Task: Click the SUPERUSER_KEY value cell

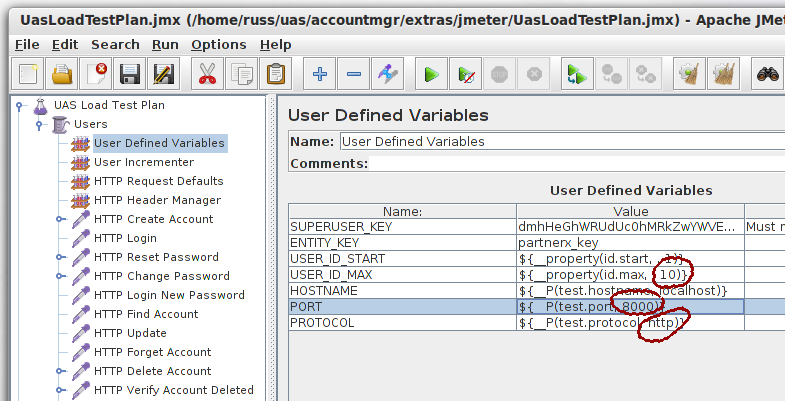Action: click(x=630, y=227)
